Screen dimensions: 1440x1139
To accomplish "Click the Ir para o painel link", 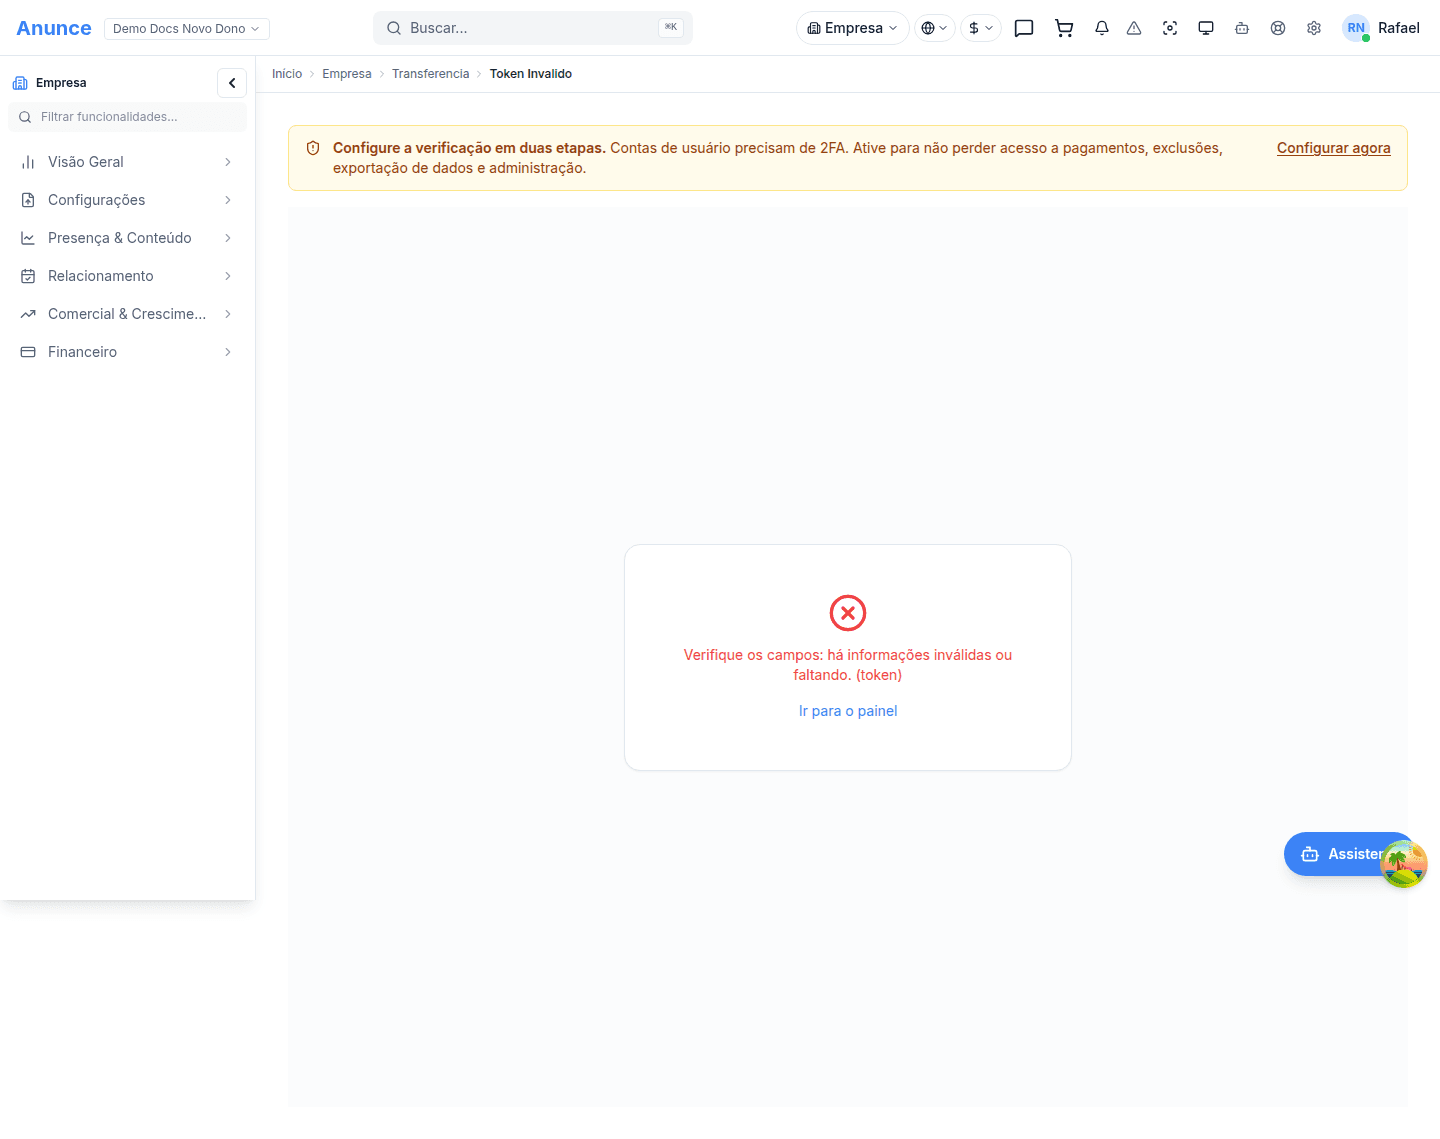I will tap(848, 711).
